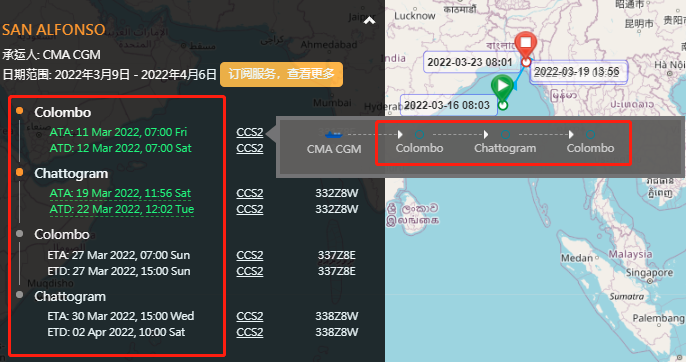Click the gray dot beside last Chattogram
Viewport: 686px width, 362px height.
[19, 295]
